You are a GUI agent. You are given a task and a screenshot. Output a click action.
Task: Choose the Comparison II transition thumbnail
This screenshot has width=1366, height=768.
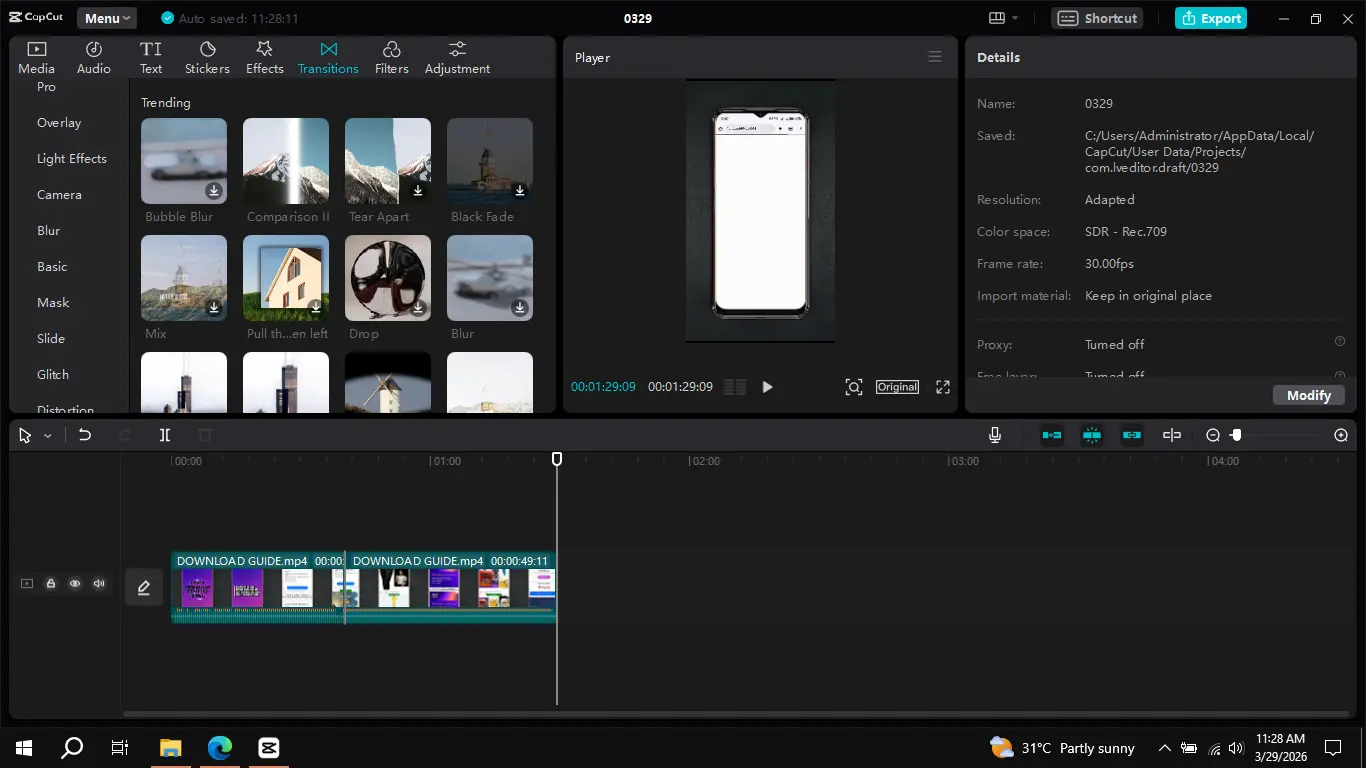pyautogui.click(x=286, y=161)
